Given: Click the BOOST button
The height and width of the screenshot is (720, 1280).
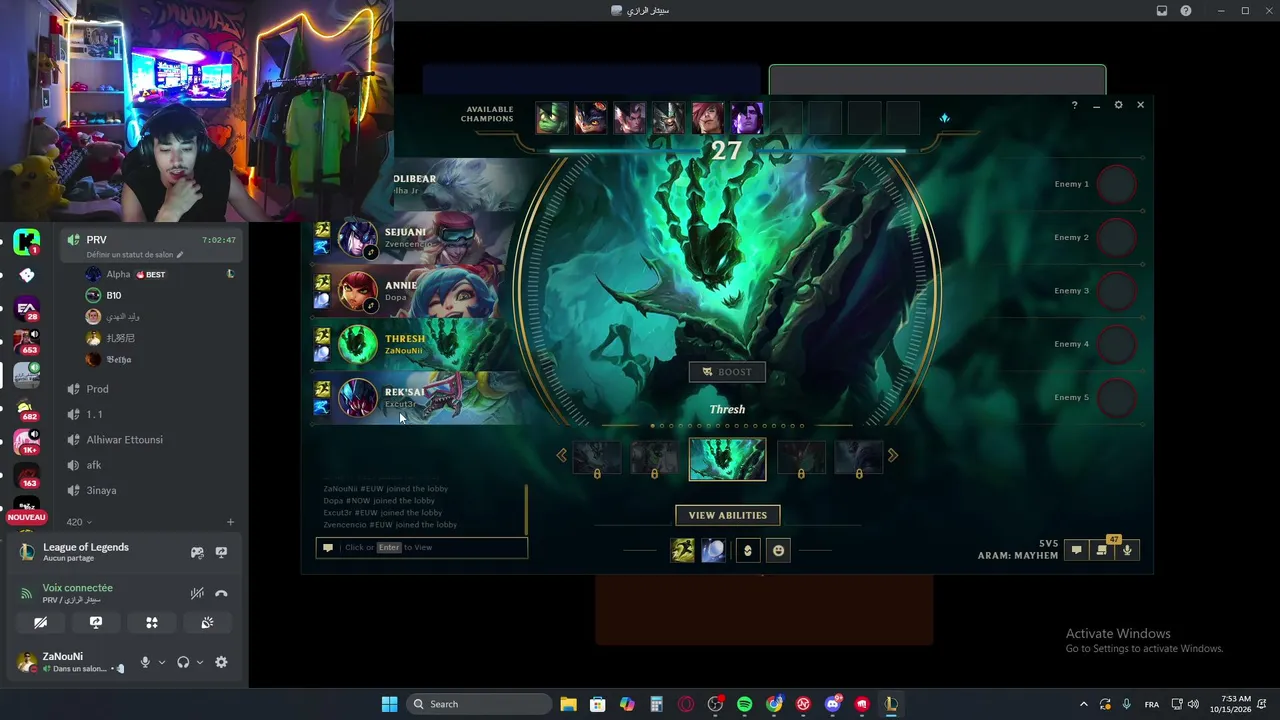Looking at the screenshot, I should coord(727,372).
